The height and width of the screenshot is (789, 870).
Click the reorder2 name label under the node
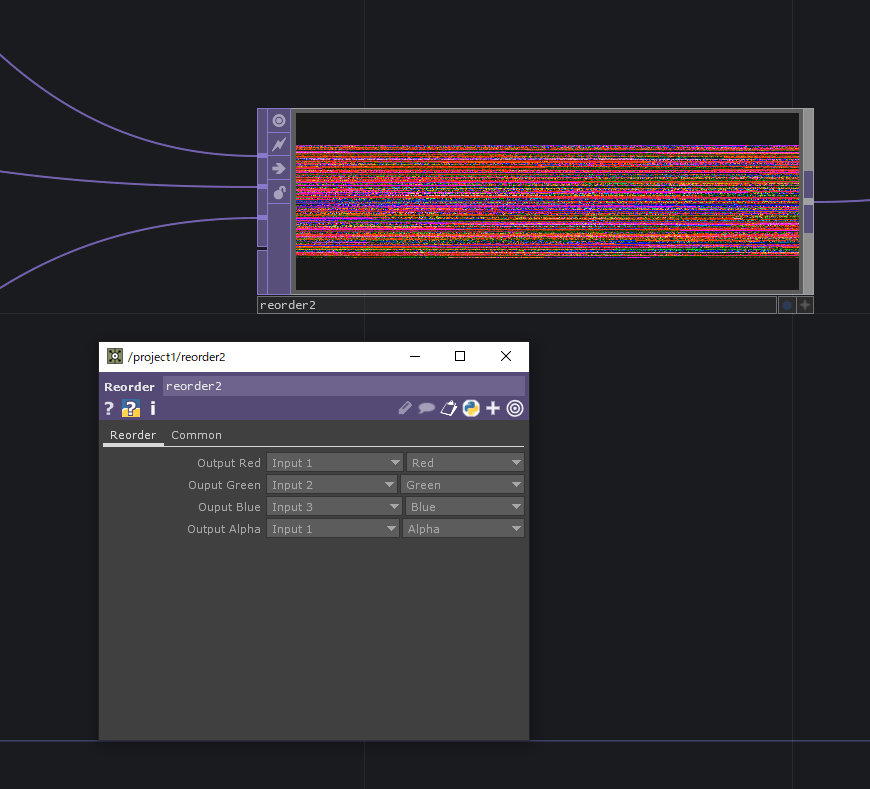tap(517, 305)
